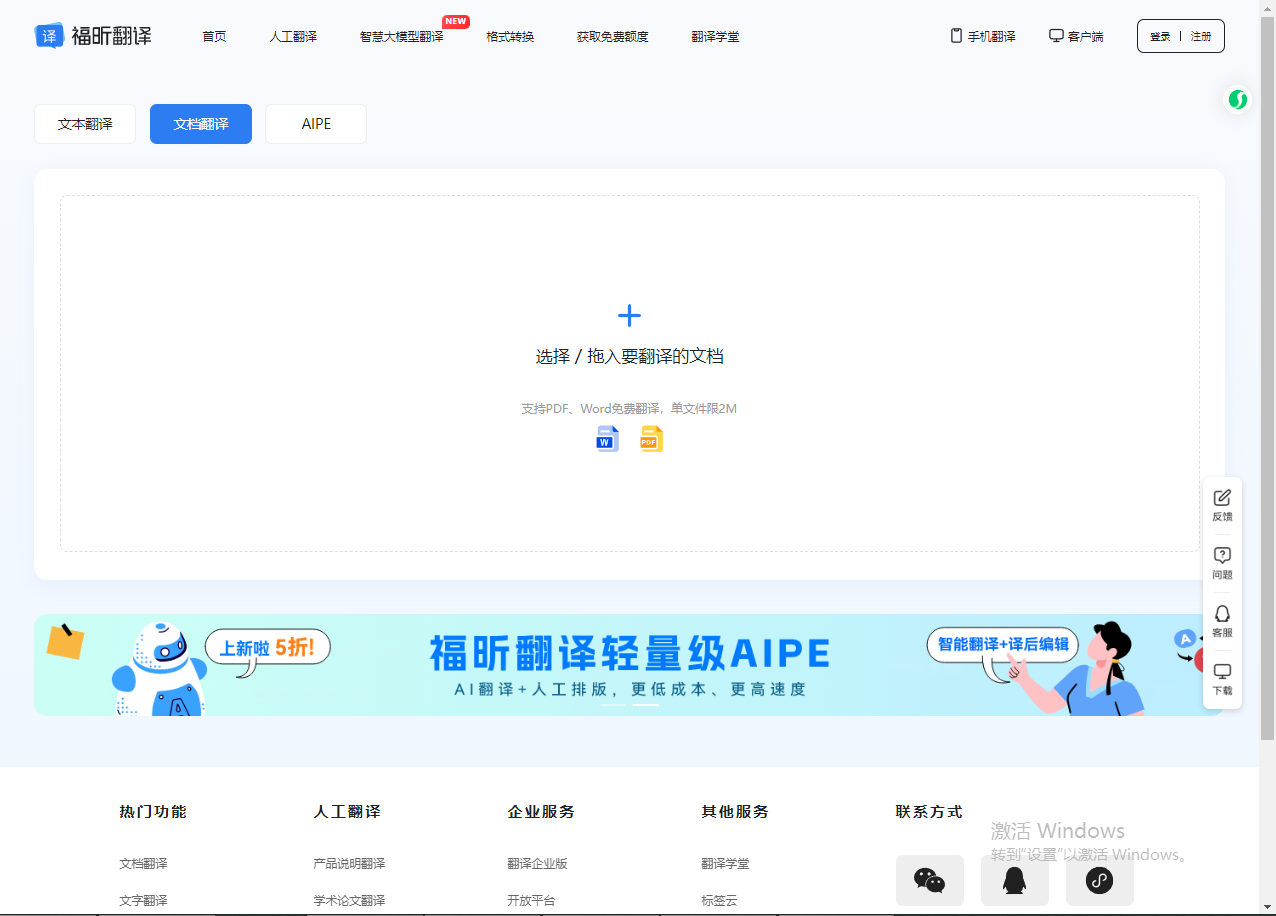The image size is (1276, 916).
Task: Click the 智能翻译+译后编辑 bubble
Action: coord(1003,645)
